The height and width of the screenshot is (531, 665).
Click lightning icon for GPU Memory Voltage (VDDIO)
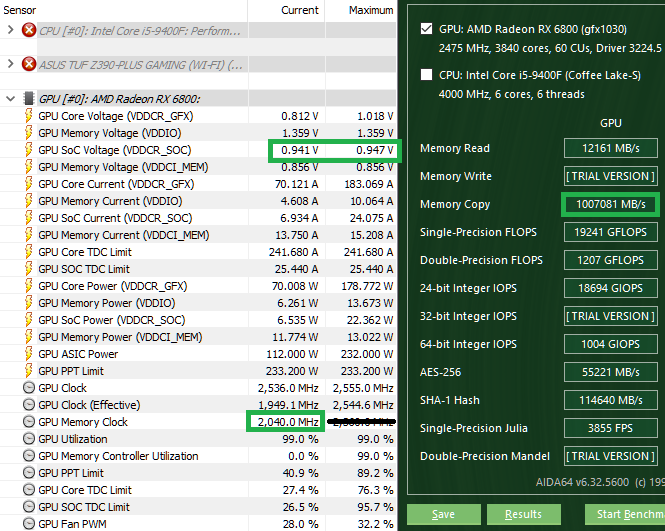(x=28, y=133)
